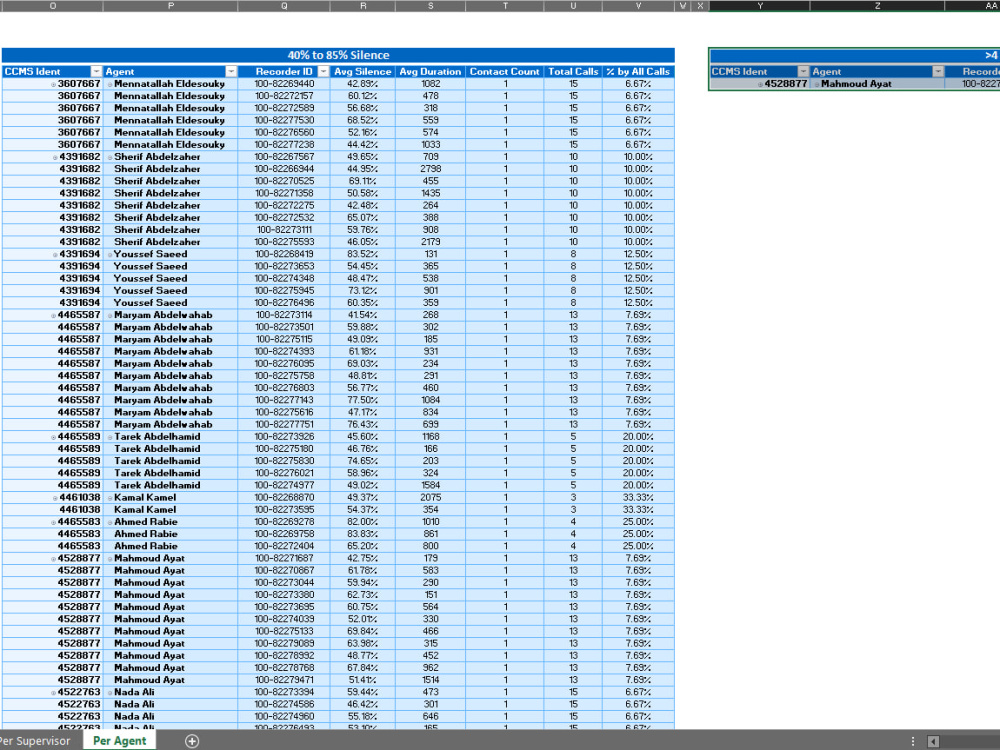Collapse the Sherif Abdelzaher agent group button
This screenshot has height=750, width=1000.
point(110,158)
